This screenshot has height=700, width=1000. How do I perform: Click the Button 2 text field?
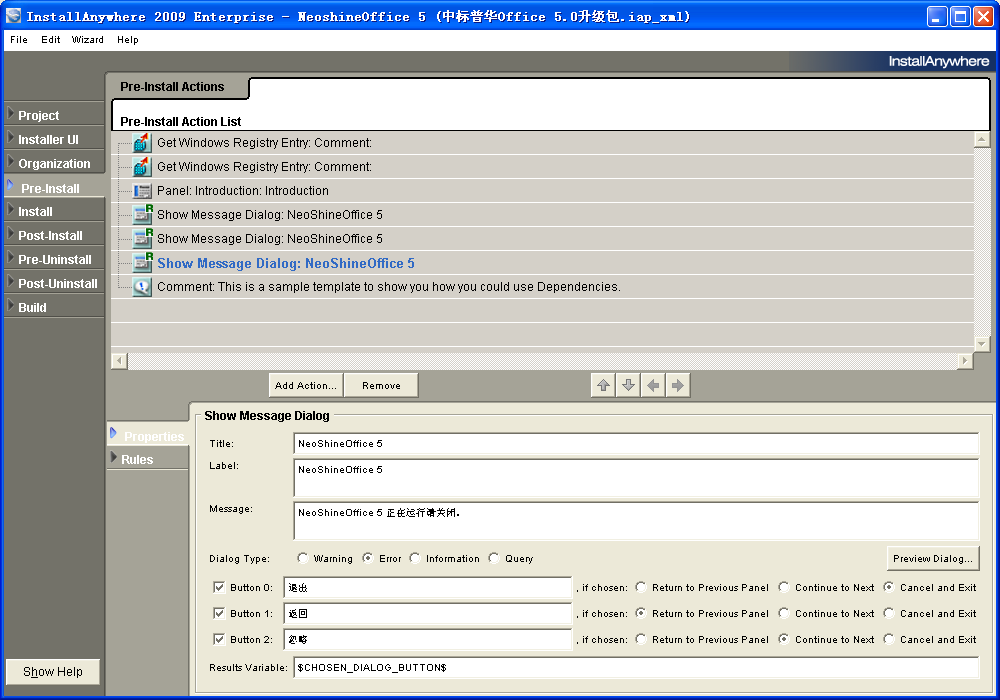click(427, 639)
